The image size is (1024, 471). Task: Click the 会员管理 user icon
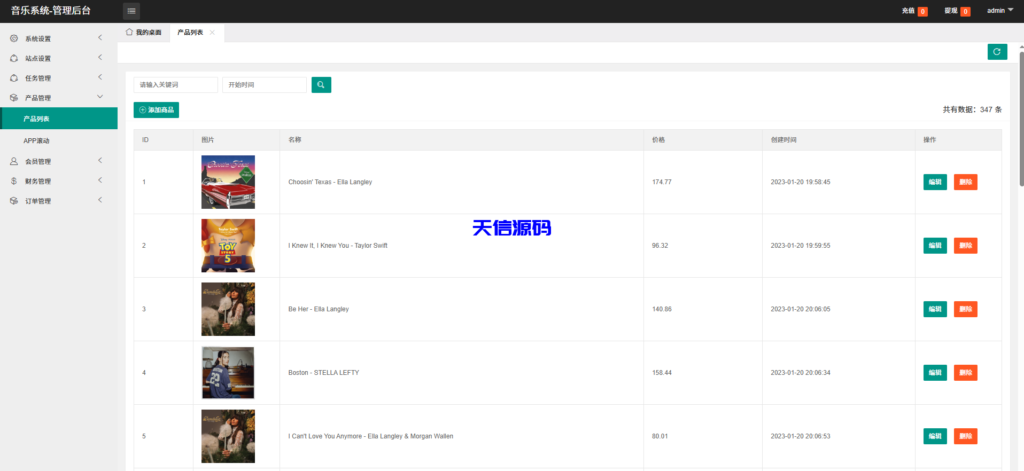14,161
